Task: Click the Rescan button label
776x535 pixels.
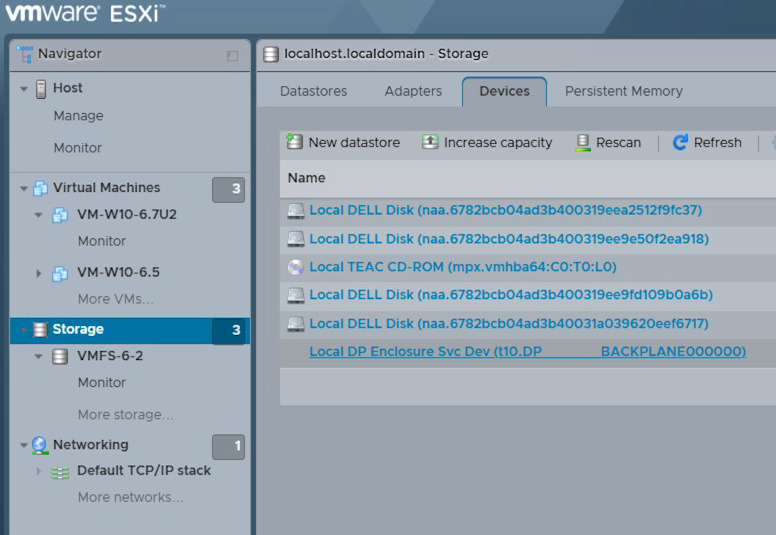Action: tap(618, 143)
